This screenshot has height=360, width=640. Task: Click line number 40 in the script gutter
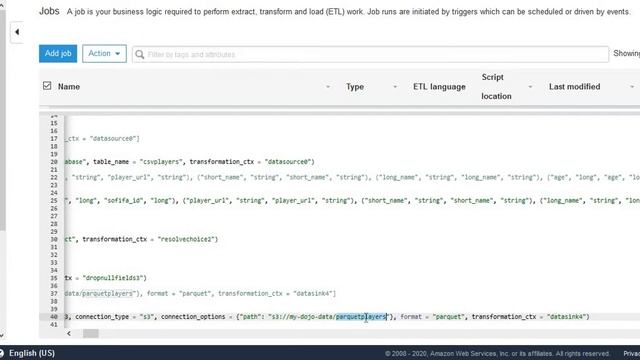pyautogui.click(x=54, y=317)
